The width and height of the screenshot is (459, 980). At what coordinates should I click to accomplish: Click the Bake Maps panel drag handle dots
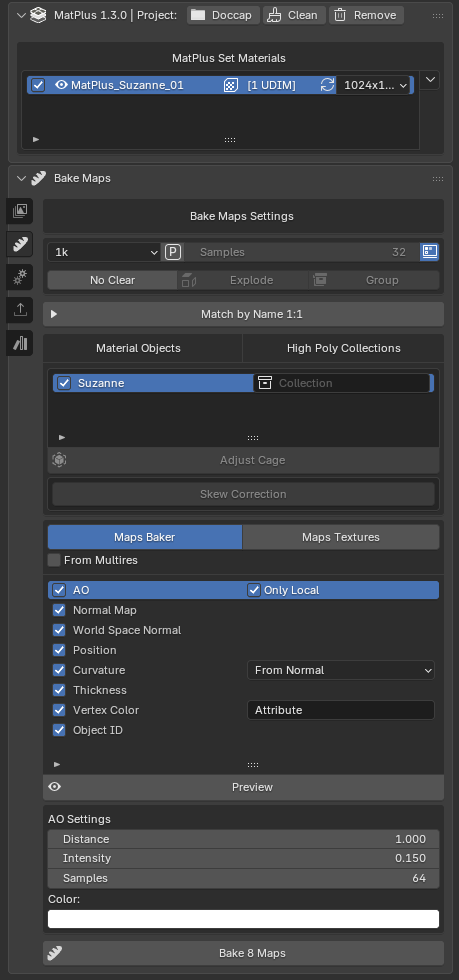point(438,179)
